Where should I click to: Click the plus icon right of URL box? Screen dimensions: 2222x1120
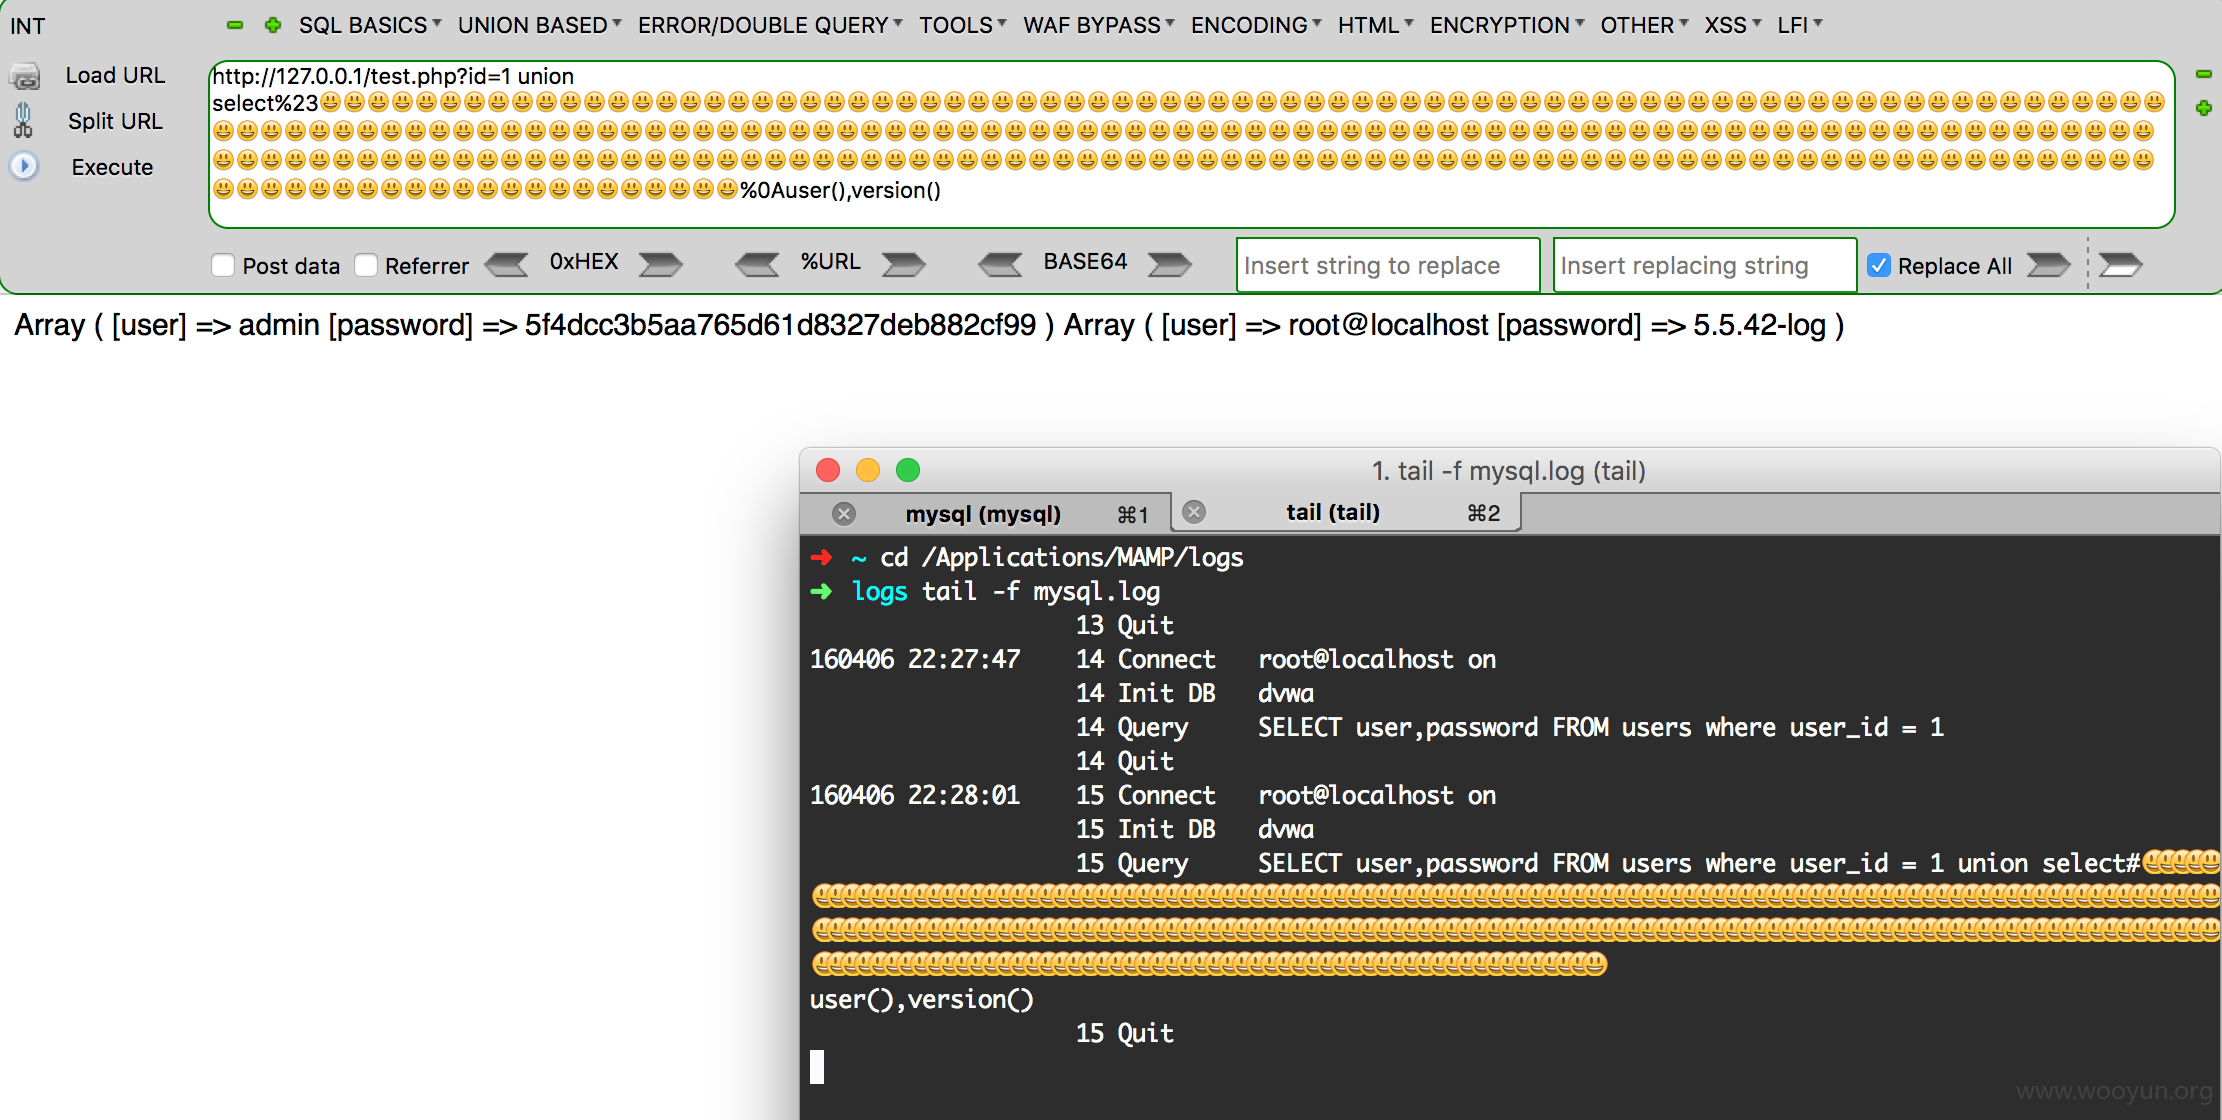pyautogui.click(x=2203, y=107)
